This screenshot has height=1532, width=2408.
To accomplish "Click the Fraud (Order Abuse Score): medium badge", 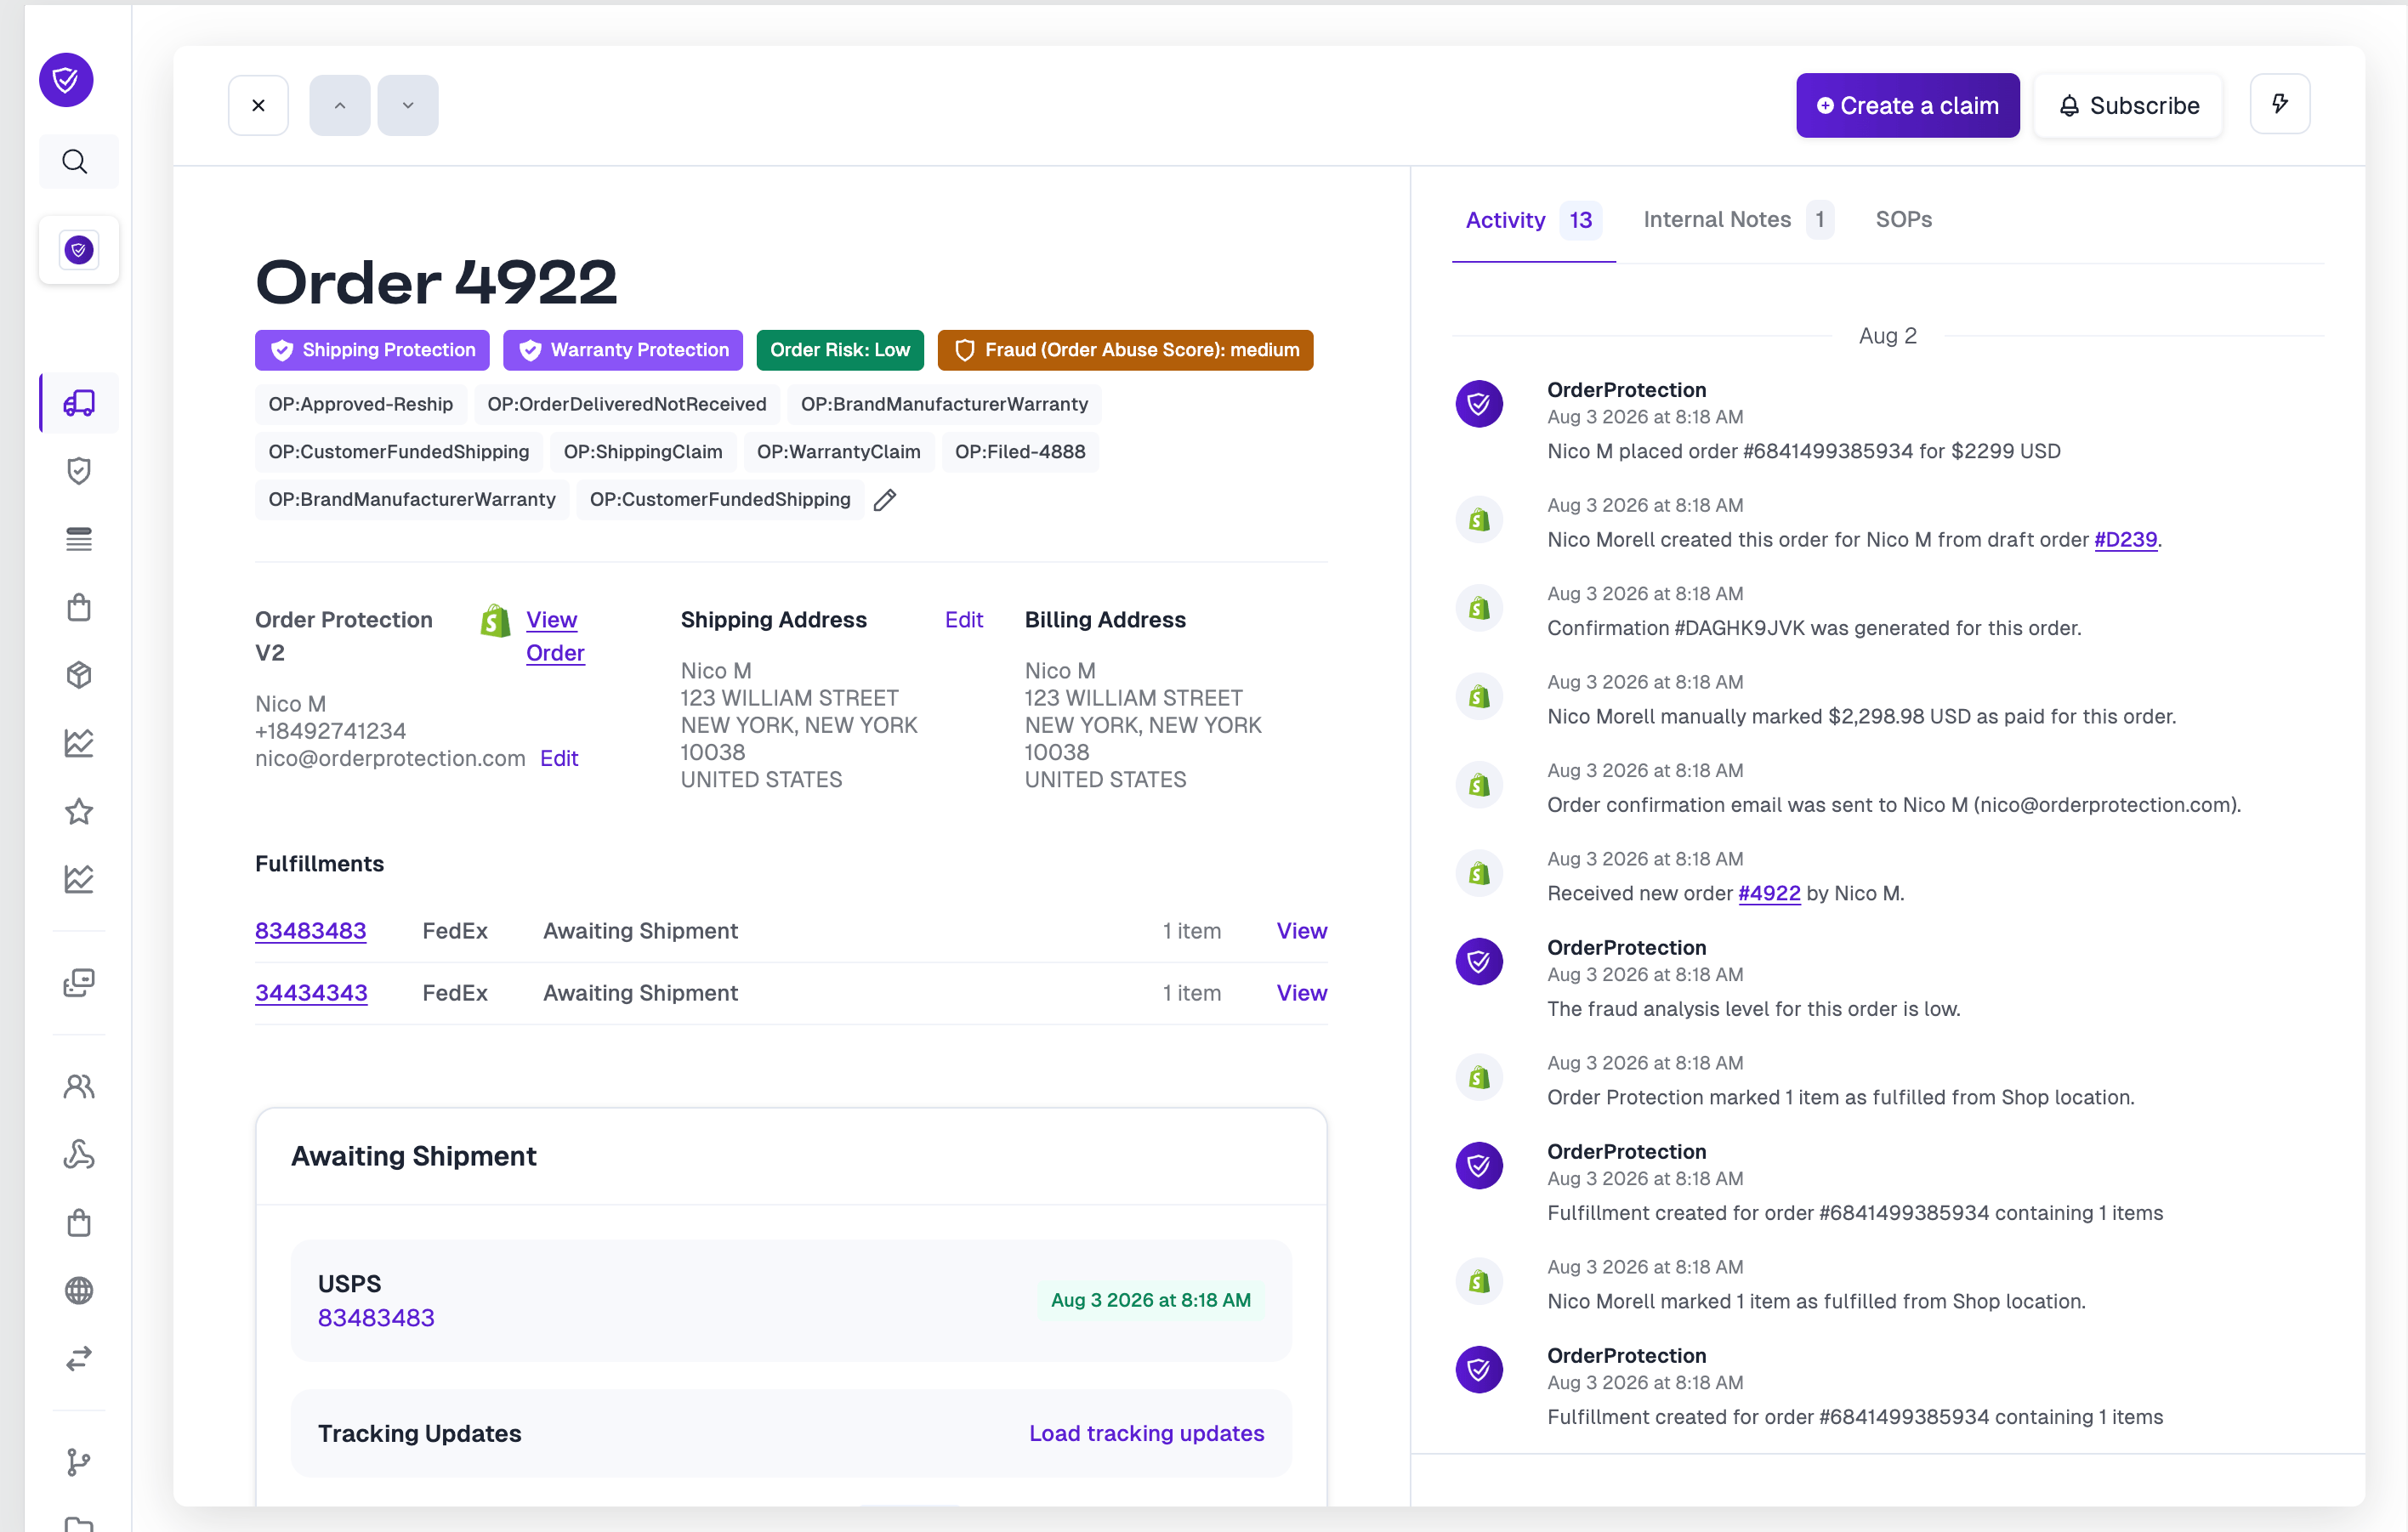I will (x=1125, y=350).
